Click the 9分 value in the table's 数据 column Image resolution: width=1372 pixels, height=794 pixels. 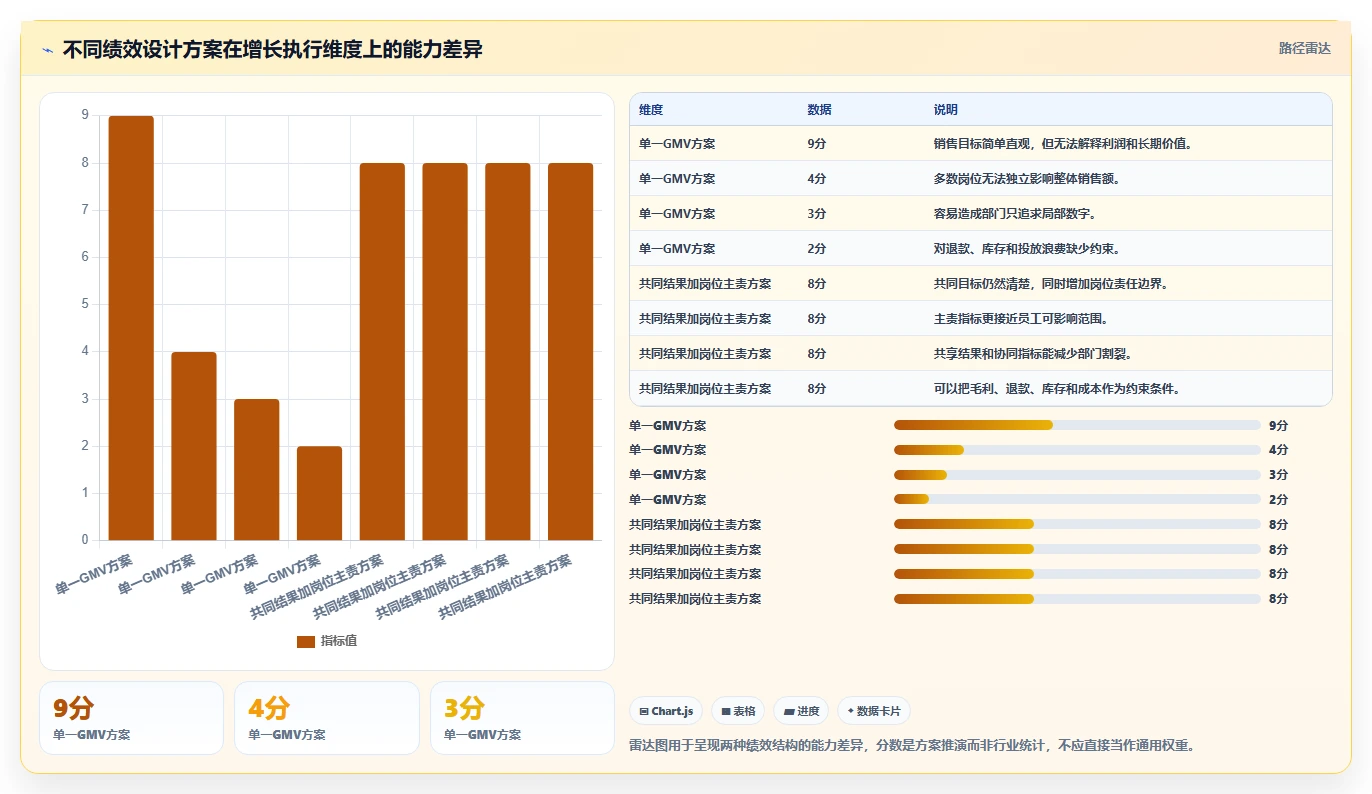tap(817, 144)
